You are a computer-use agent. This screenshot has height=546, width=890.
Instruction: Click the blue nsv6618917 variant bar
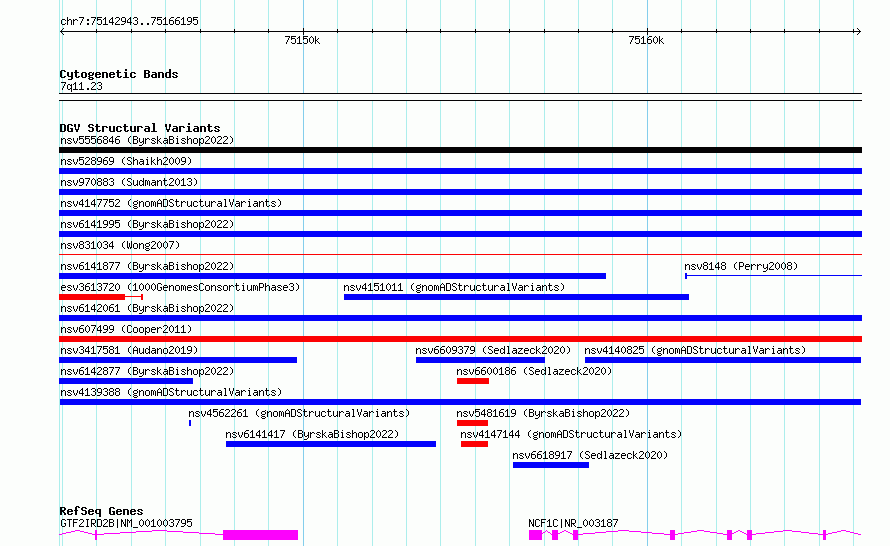pos(551,465)
